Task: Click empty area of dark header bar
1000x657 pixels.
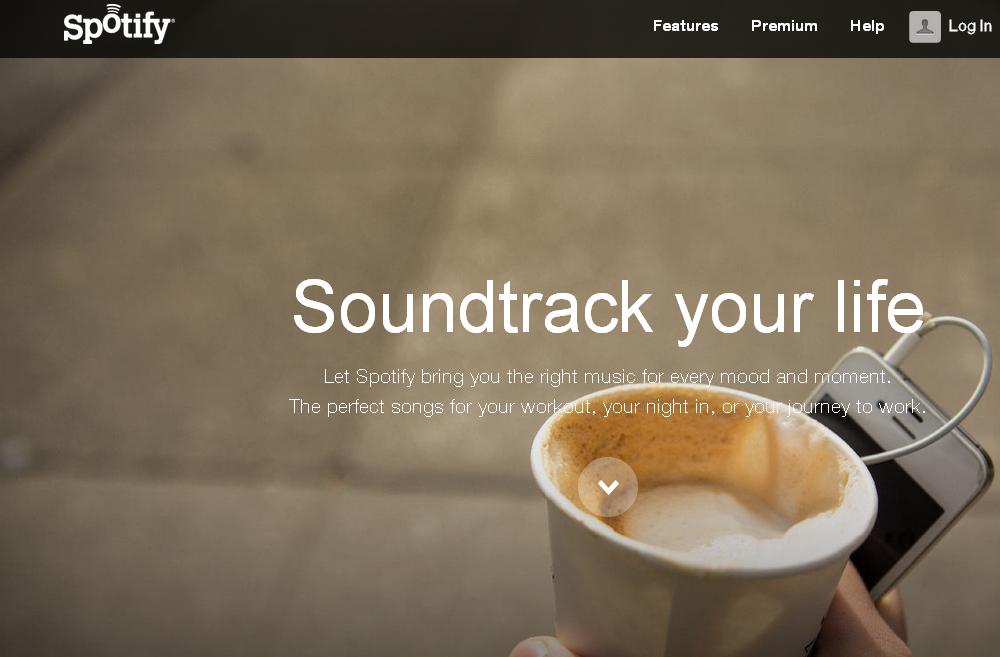Action: click(x=408, y=29)
